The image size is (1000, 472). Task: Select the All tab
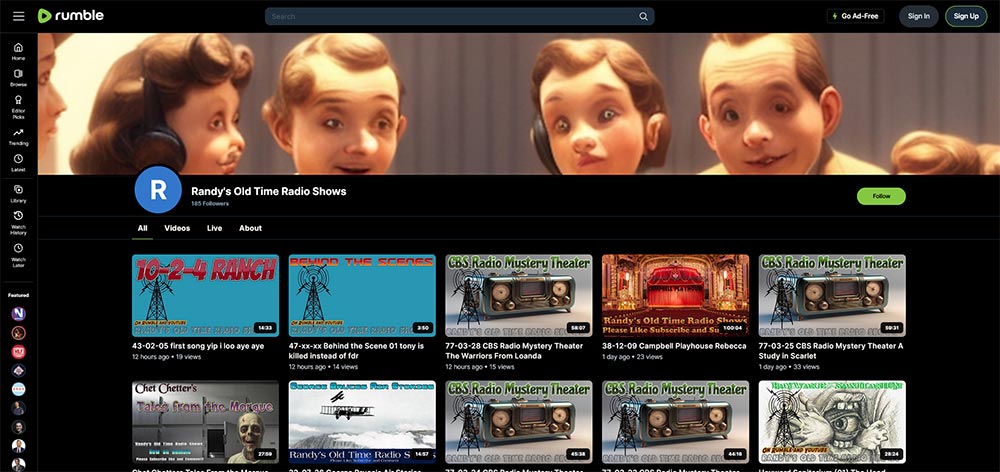pos(142,228)
